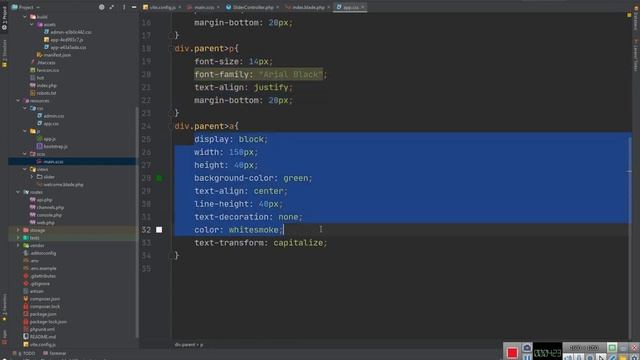Switch to the vite.config.js editor tab
This screenshot has width=640, height=360.
162,7
